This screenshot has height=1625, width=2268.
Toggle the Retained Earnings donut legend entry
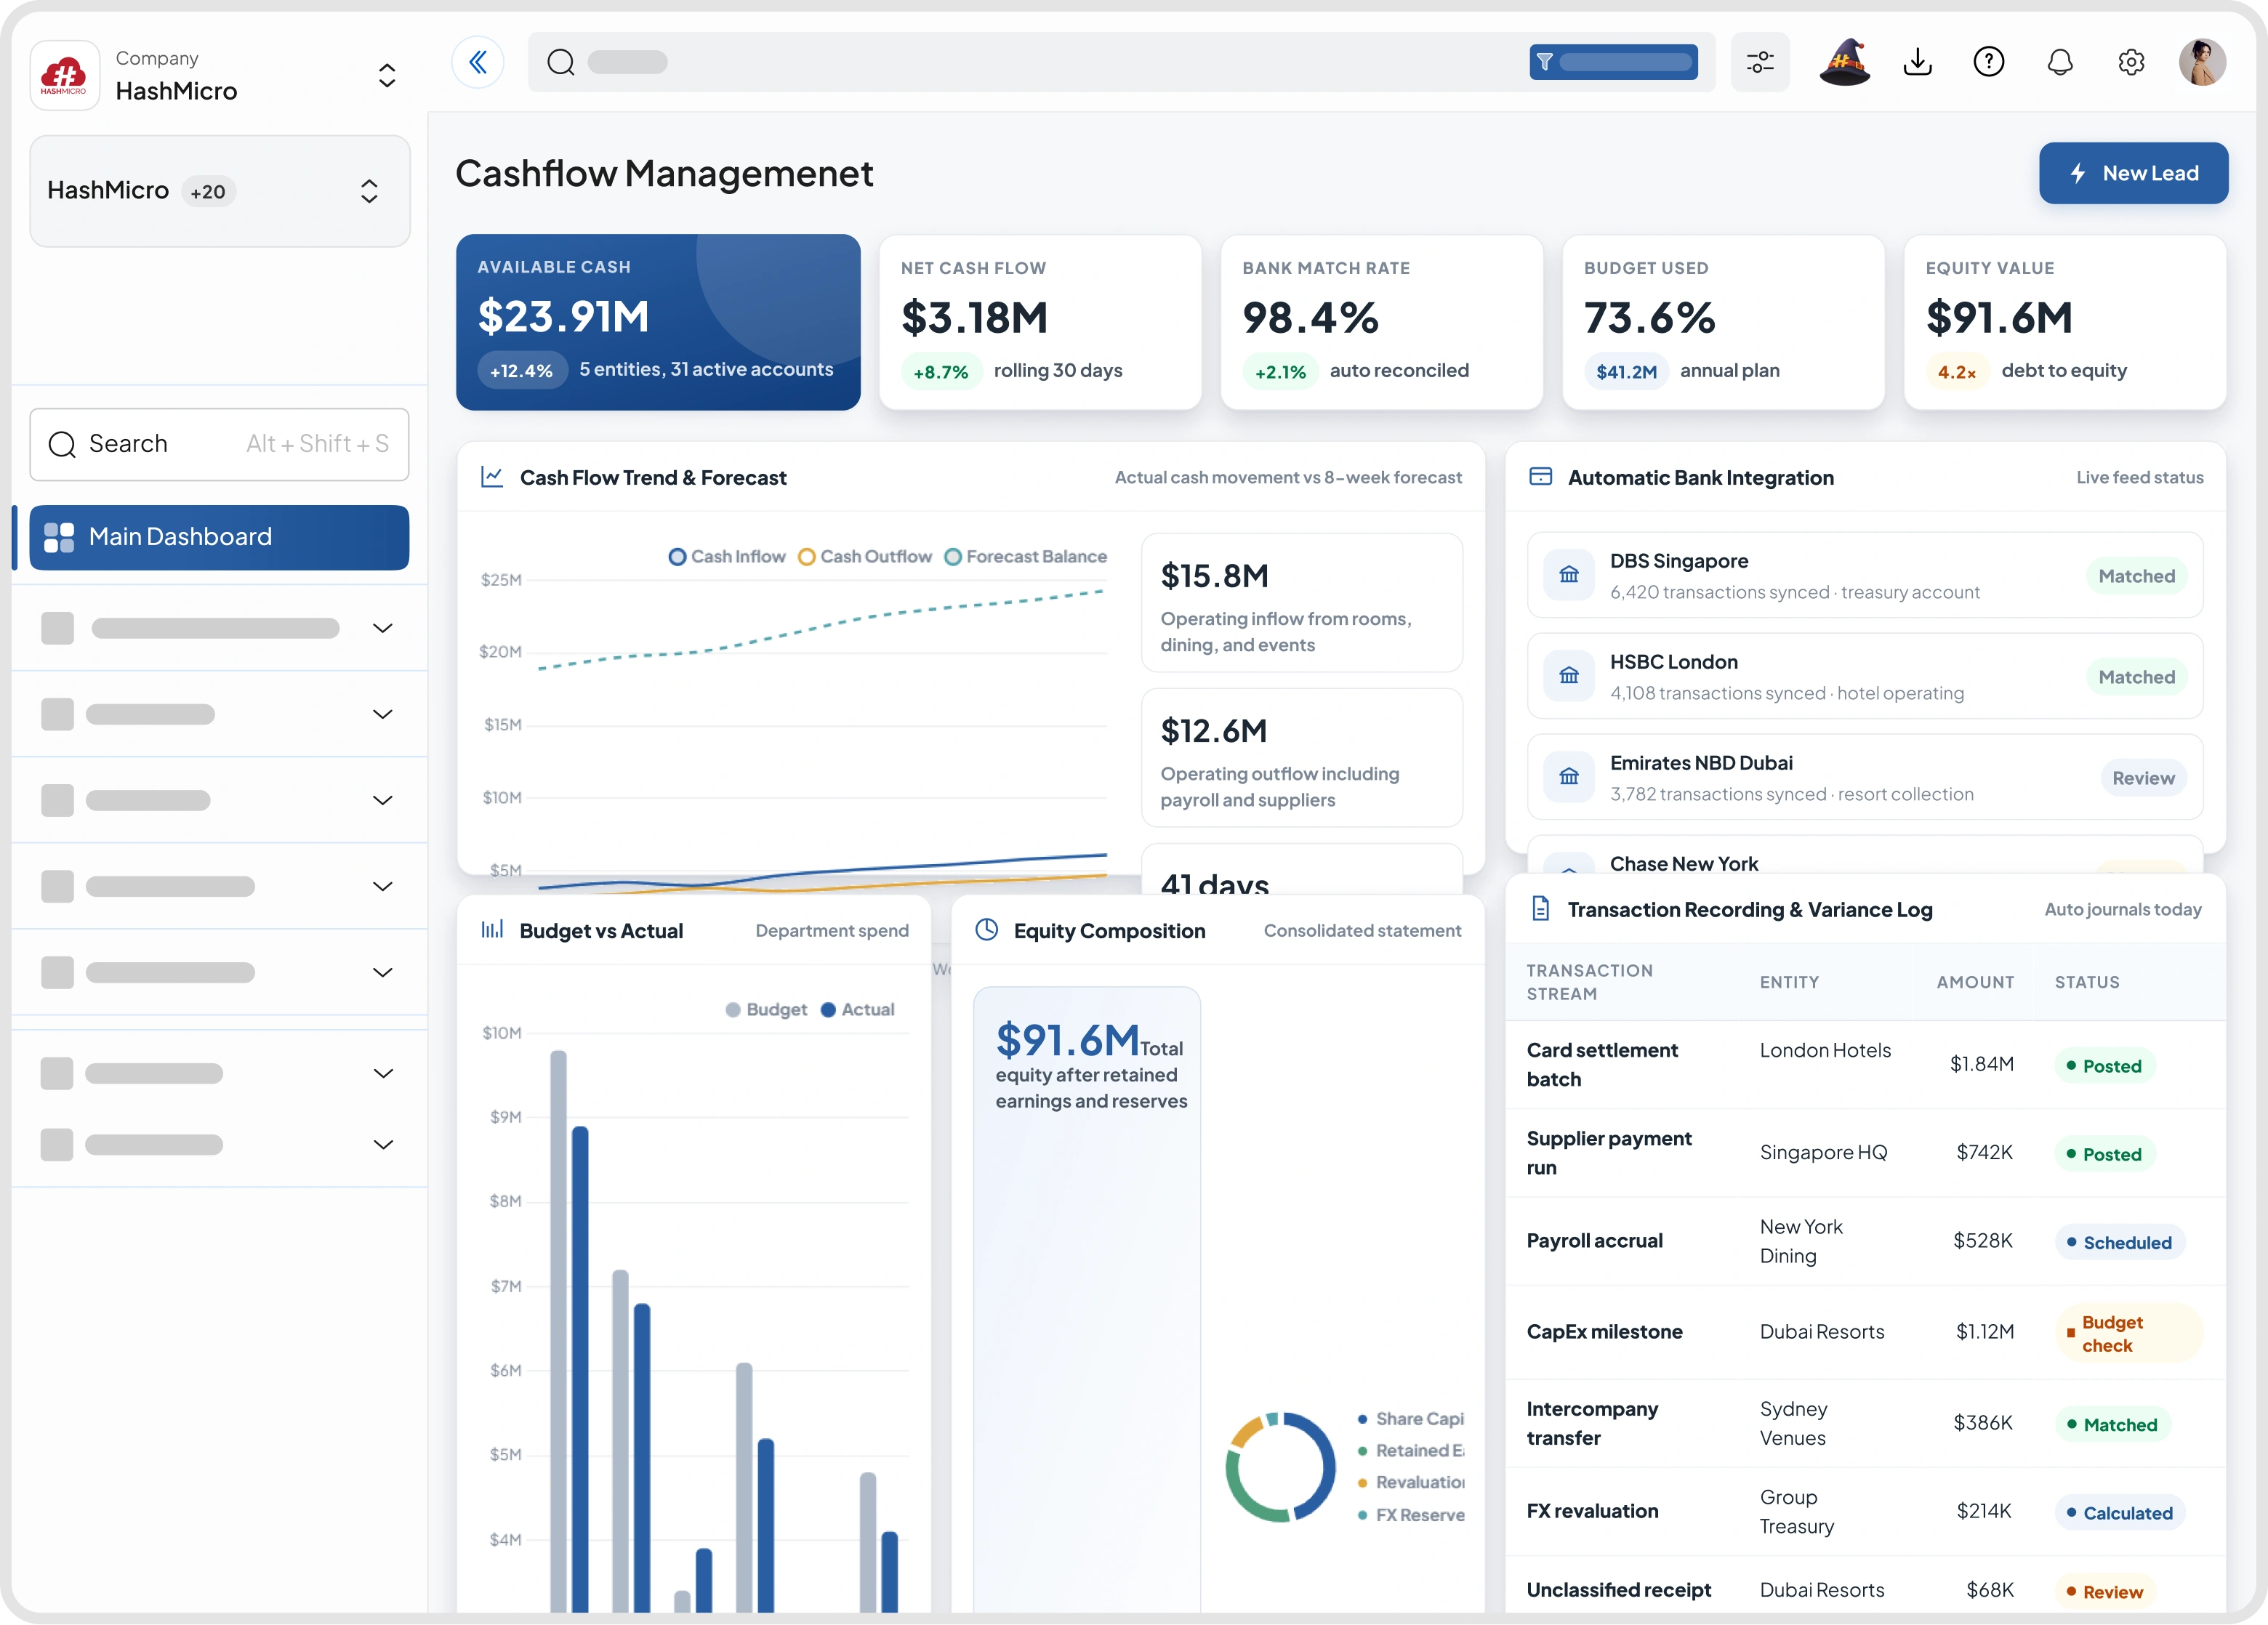click(1411, 1451)
